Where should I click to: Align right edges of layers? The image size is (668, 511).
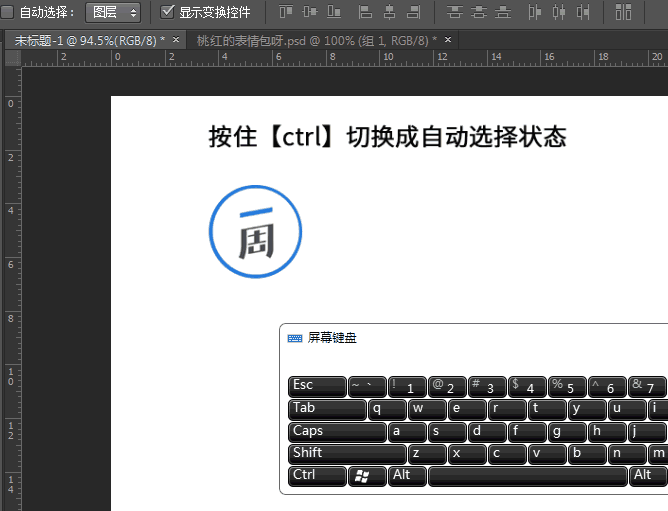(414, 12)
